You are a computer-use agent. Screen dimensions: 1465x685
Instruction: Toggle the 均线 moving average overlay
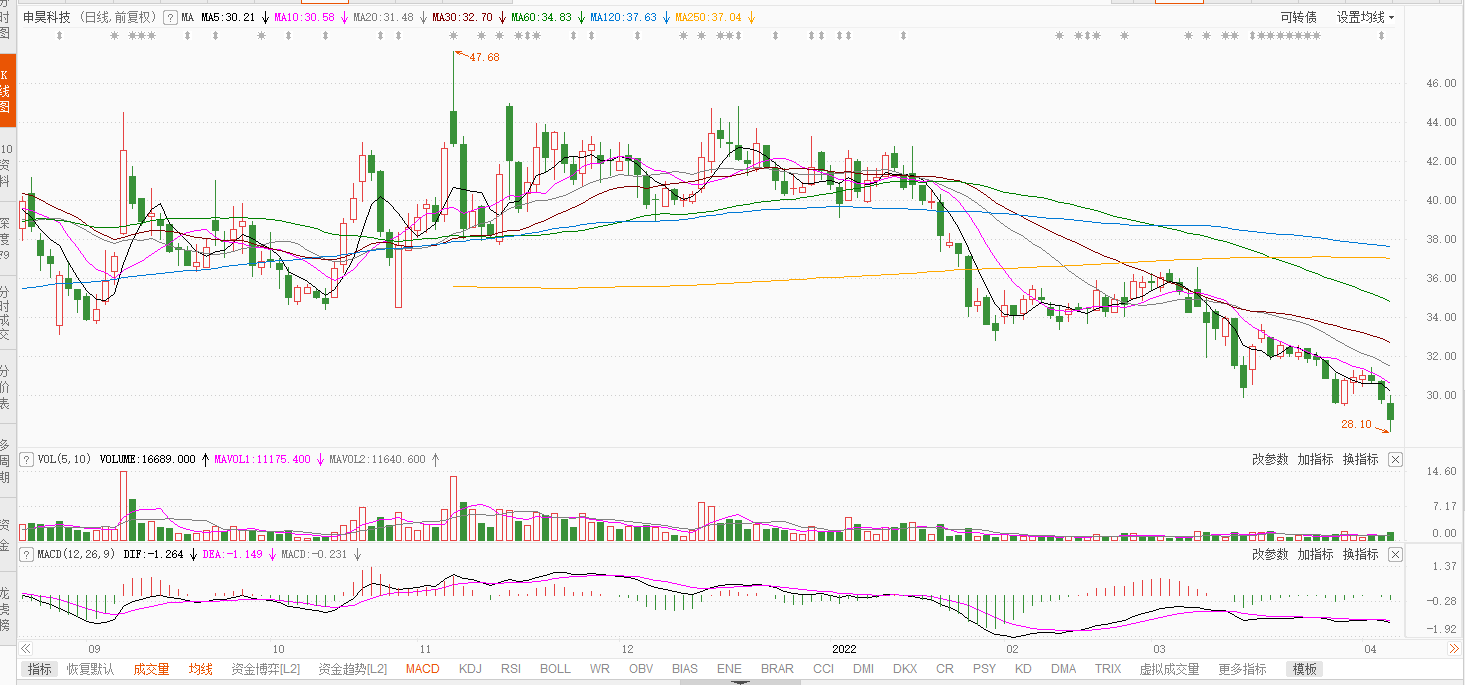pos(201,669)
